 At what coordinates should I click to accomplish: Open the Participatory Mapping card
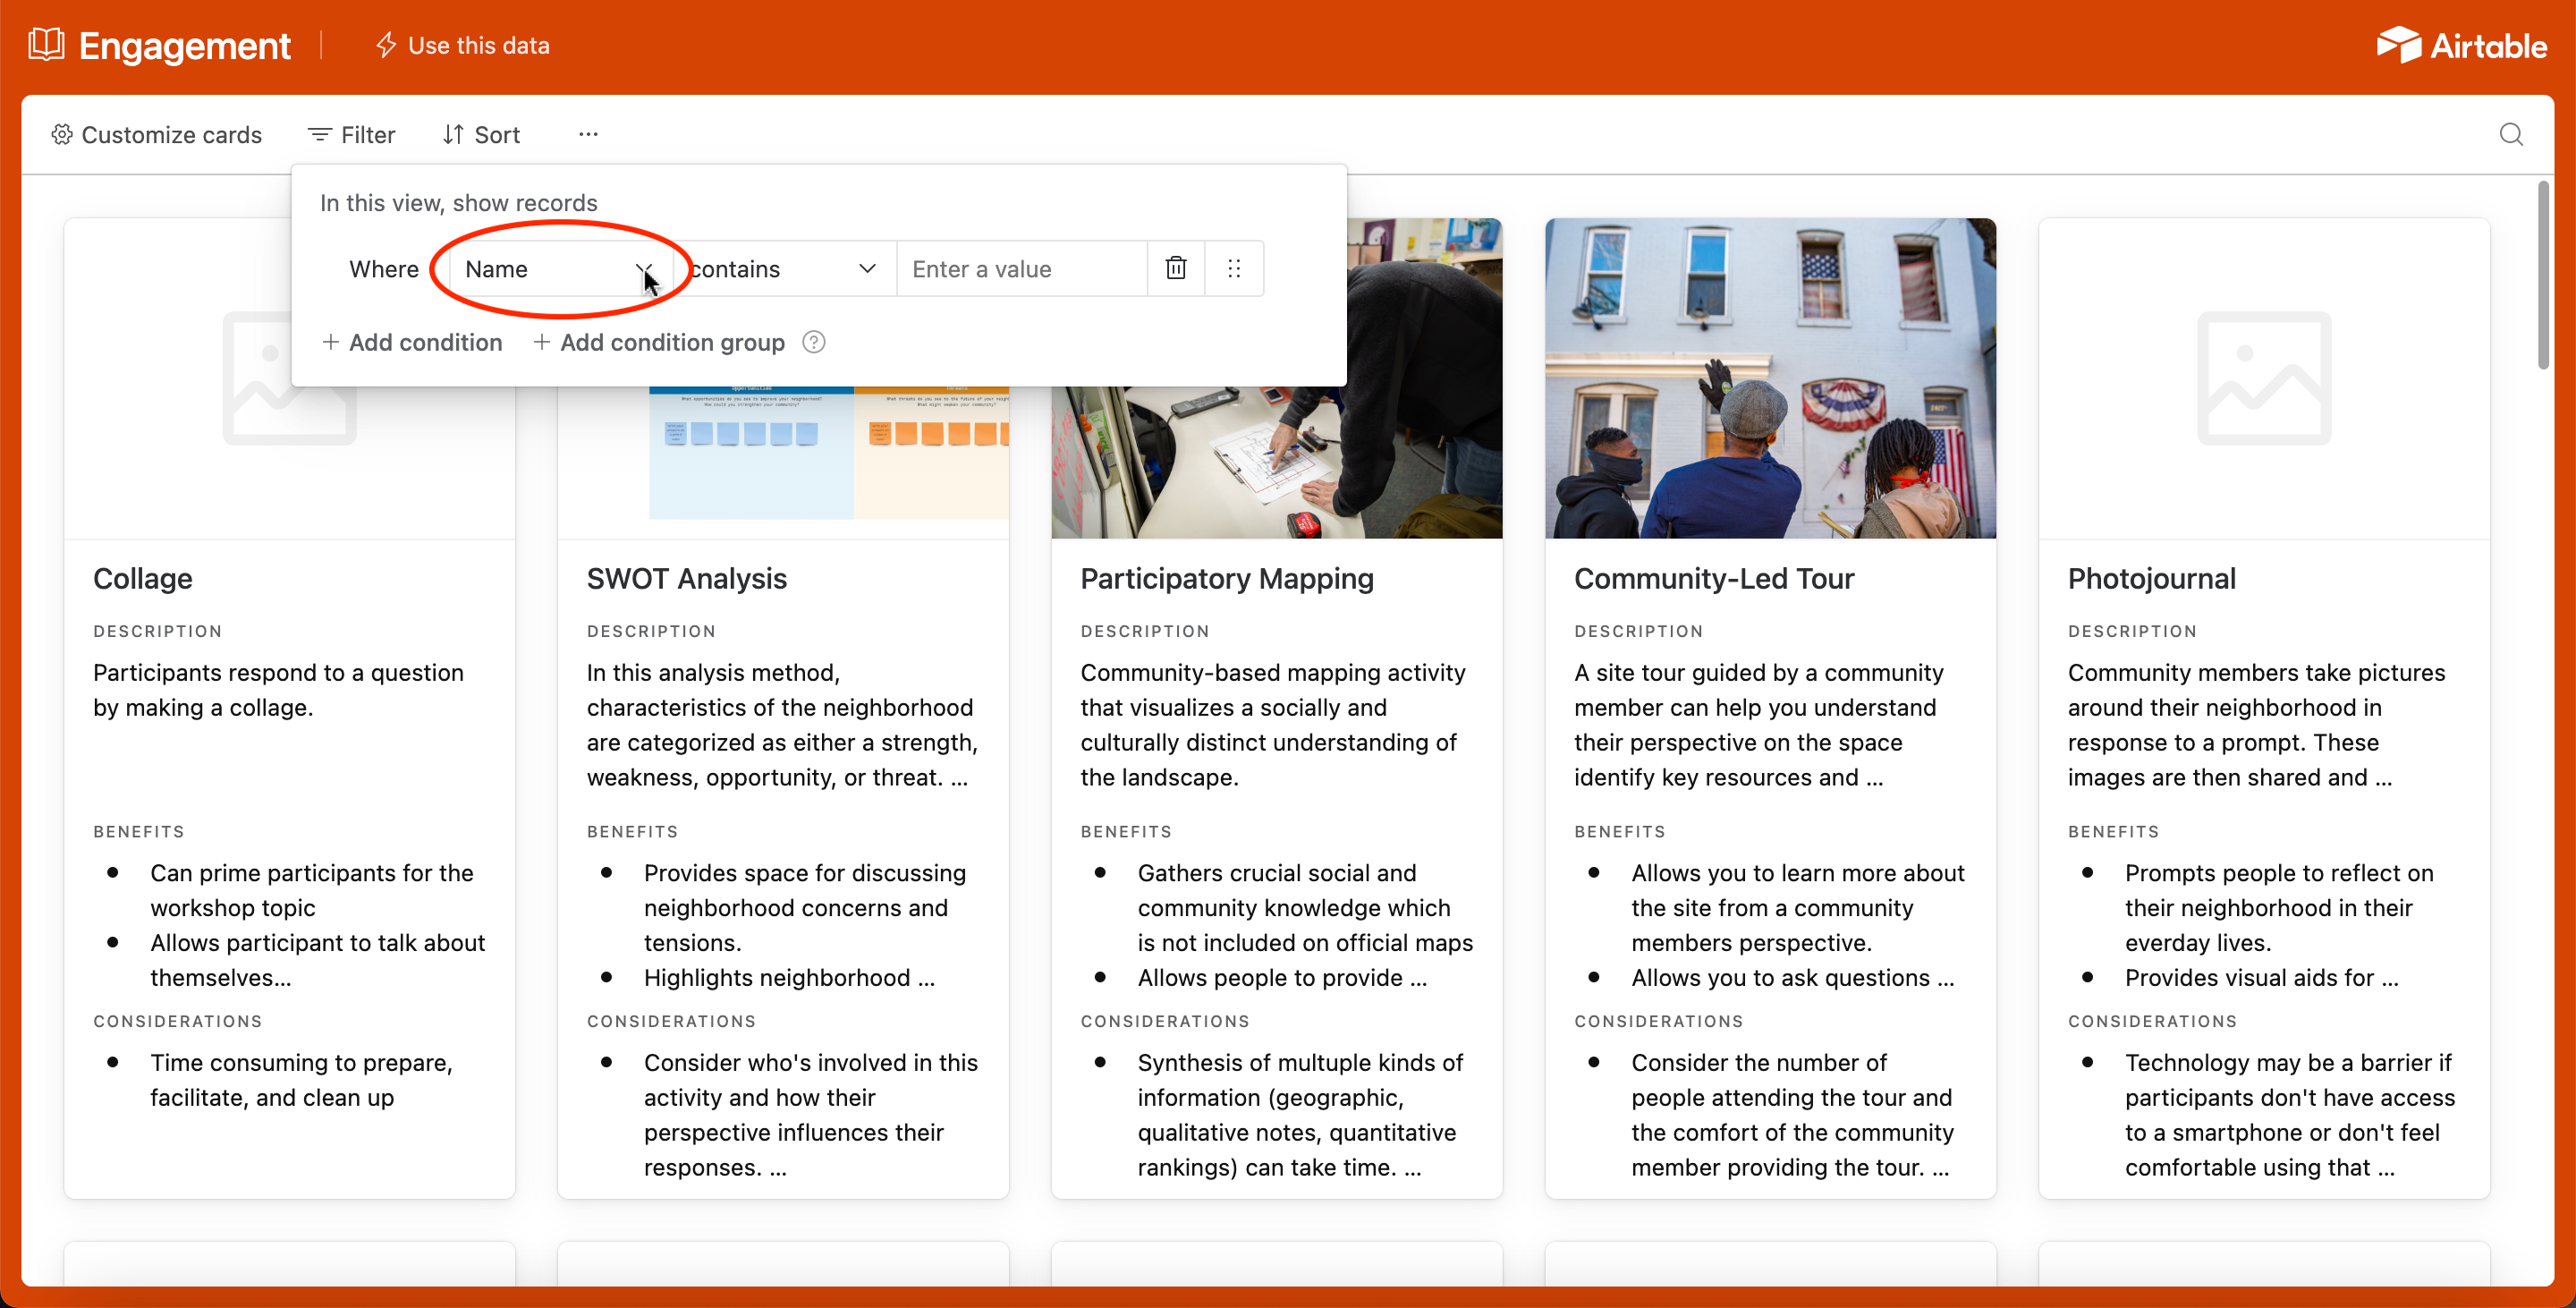click(1226, 578)
